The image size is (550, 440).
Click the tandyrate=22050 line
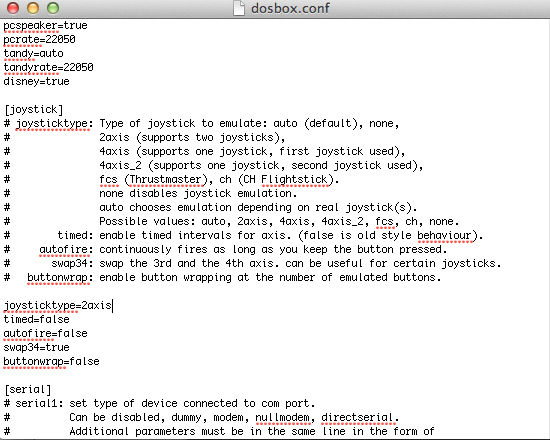click(x=48, y=67)
